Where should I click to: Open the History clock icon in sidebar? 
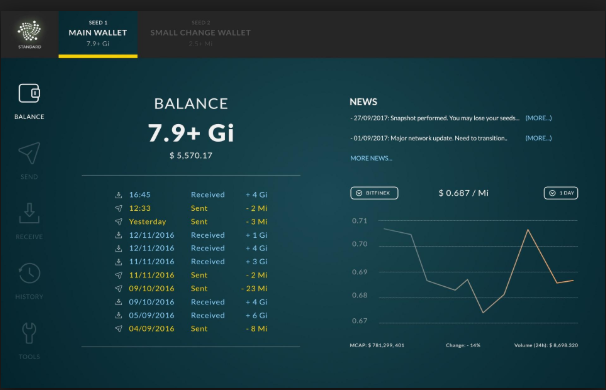pos(29,273)
